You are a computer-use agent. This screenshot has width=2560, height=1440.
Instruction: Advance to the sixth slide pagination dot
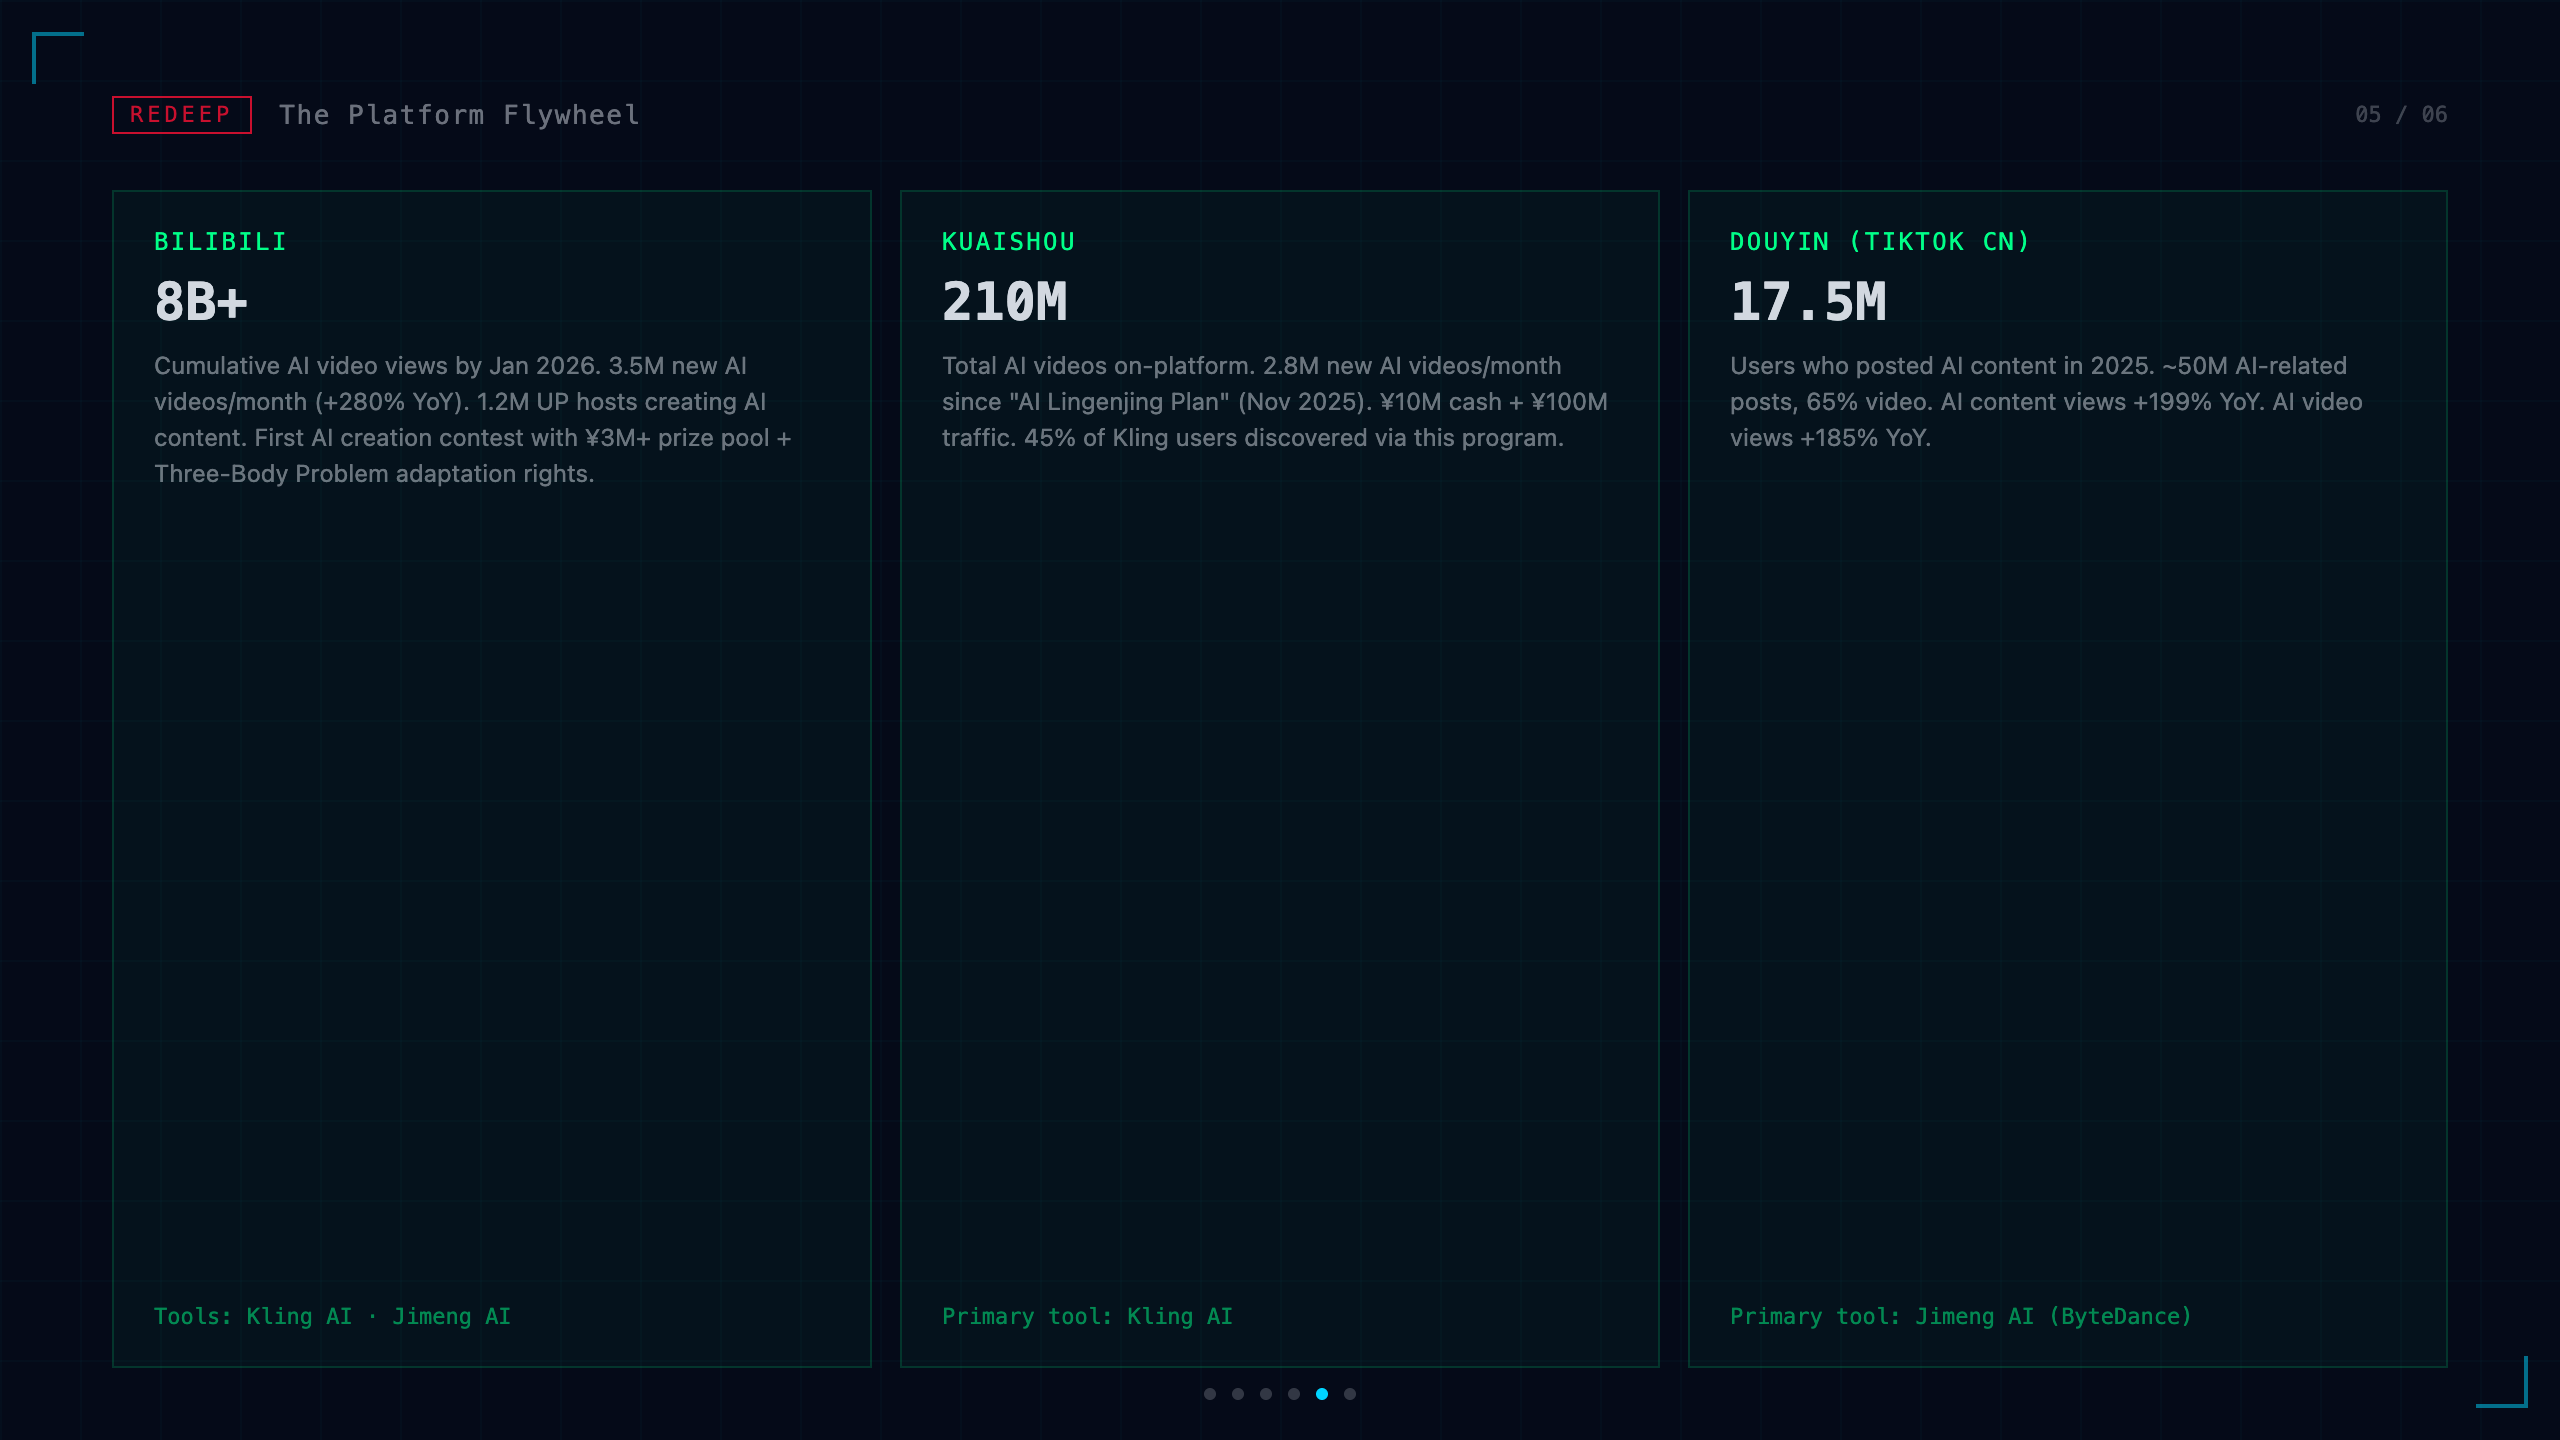(x=1350, y=1394)
